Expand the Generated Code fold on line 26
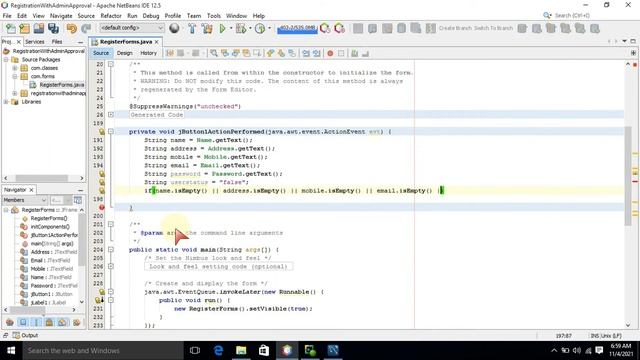The height and width of the screenshot is (360, 640). [111, 115]
